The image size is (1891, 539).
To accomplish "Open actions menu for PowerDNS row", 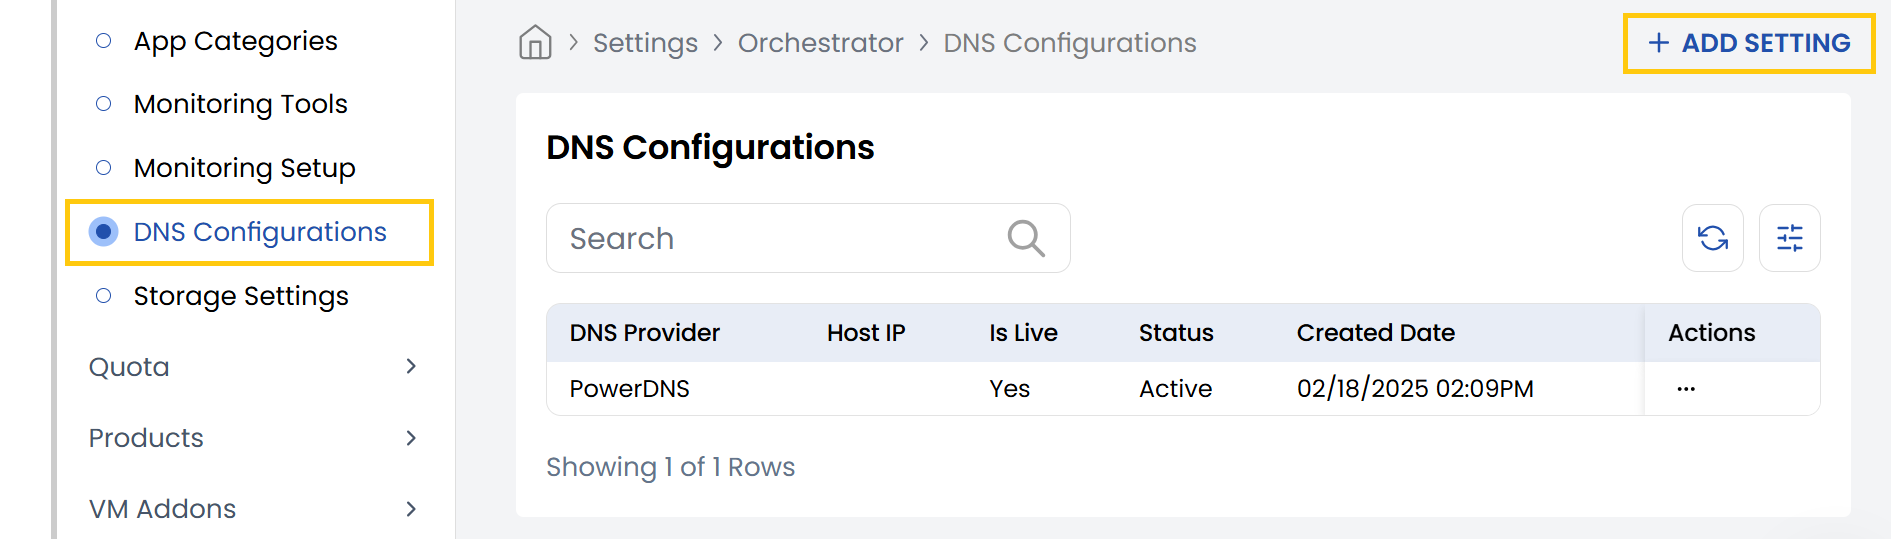I will [x=1686, y=389].
